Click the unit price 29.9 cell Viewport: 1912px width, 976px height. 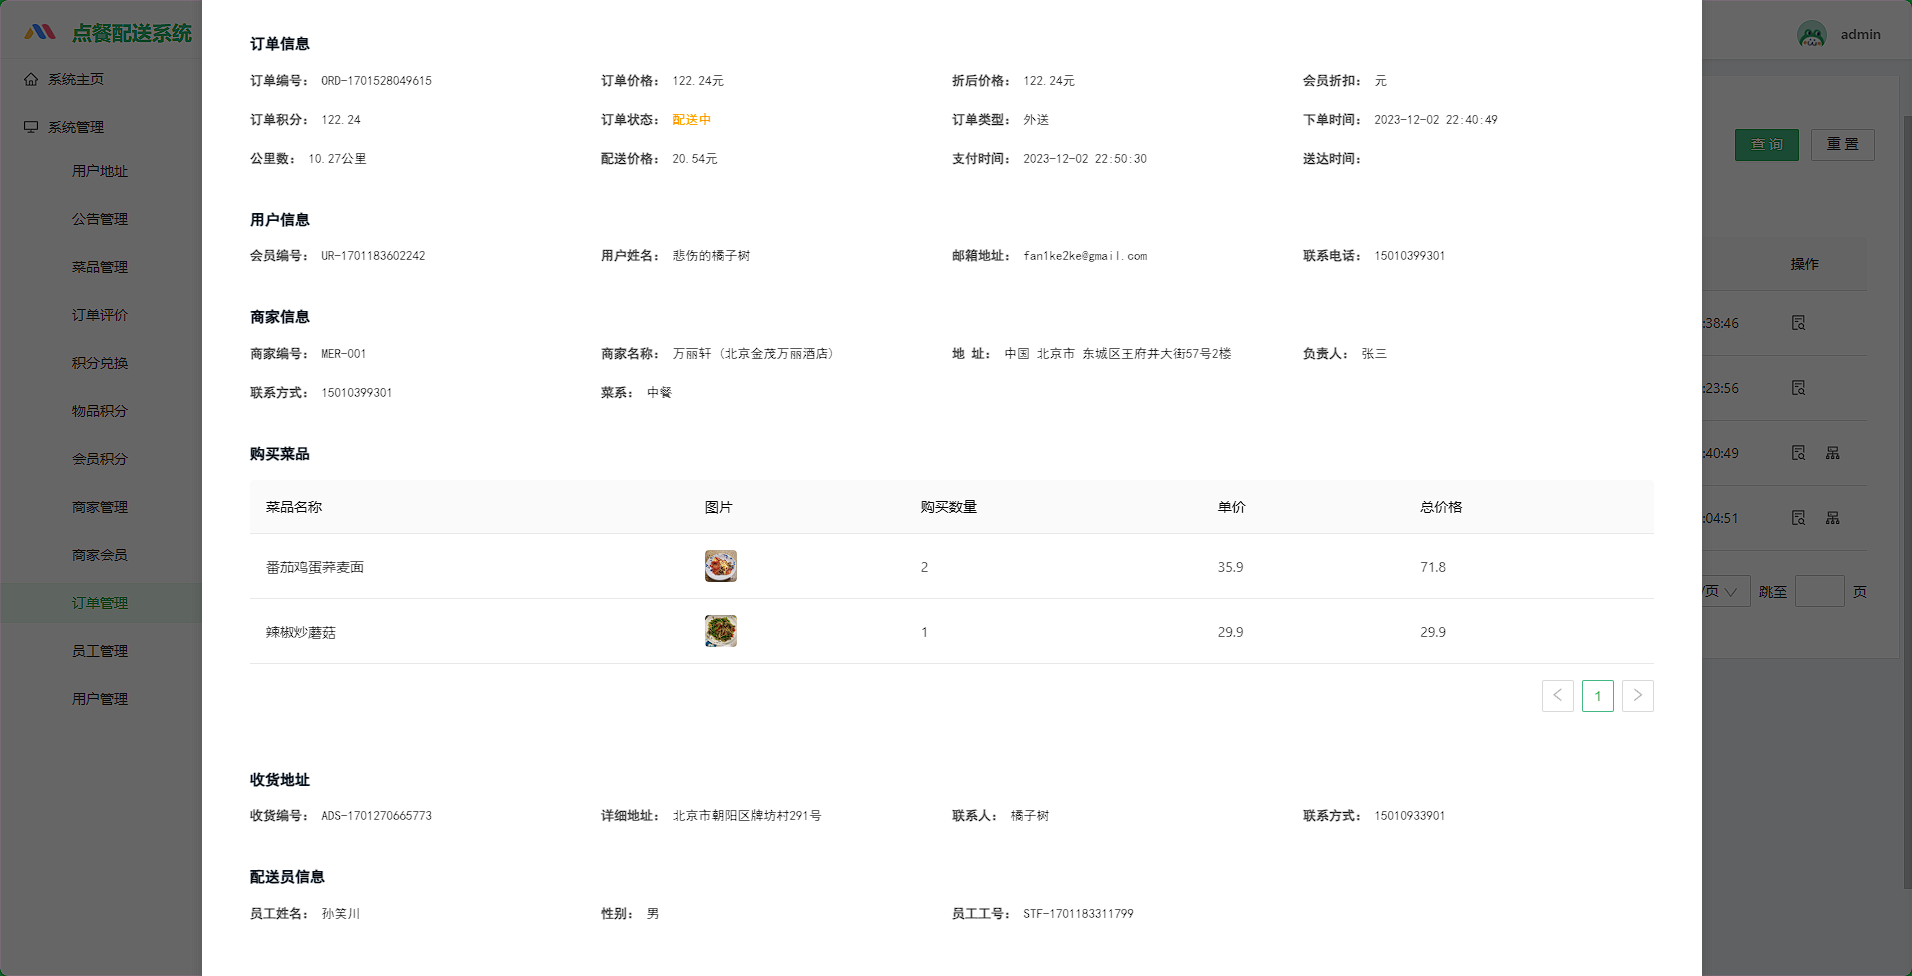pyautogui.click(x=1230, y=632)
